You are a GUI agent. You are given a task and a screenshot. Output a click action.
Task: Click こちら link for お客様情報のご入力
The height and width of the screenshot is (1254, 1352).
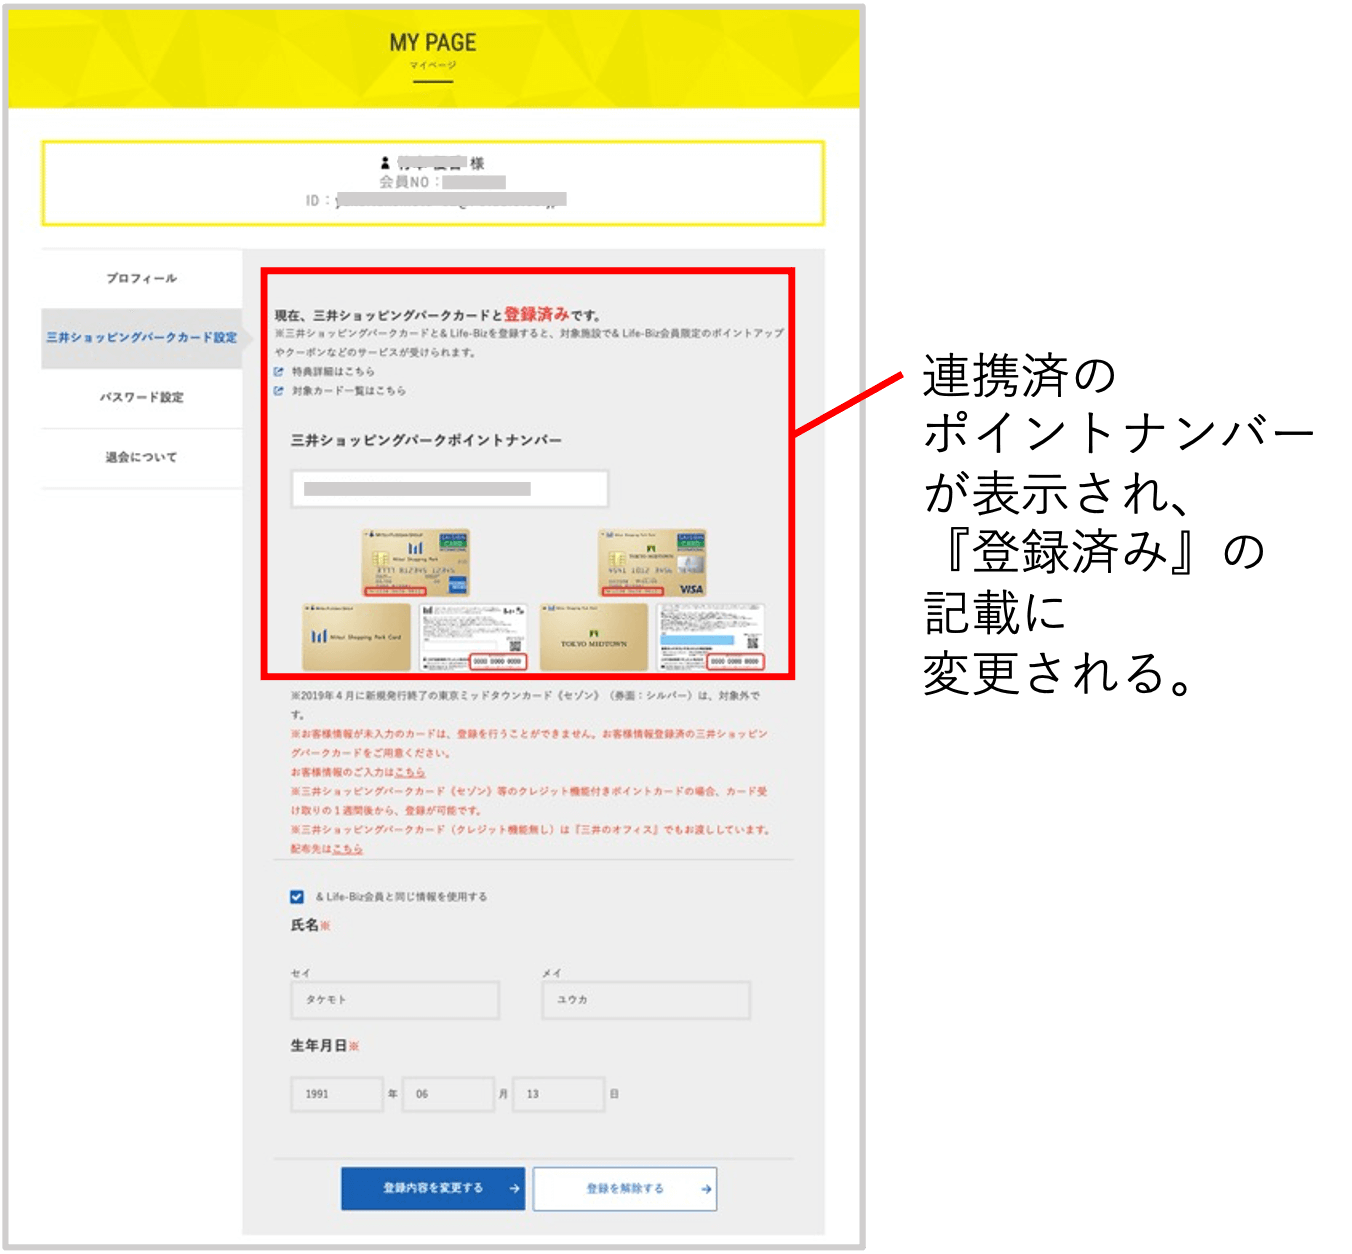click(x=410, y=772)
